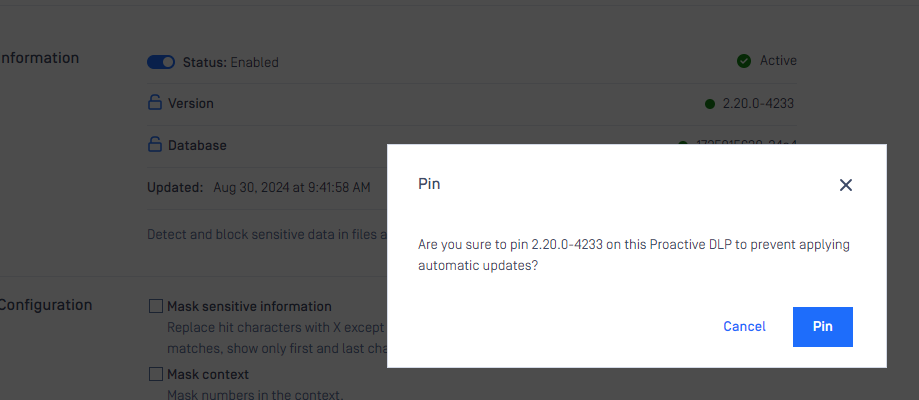Click the Pin button to confirm
Viewport: 919px width, 400px height.
(x=822, y=327)
